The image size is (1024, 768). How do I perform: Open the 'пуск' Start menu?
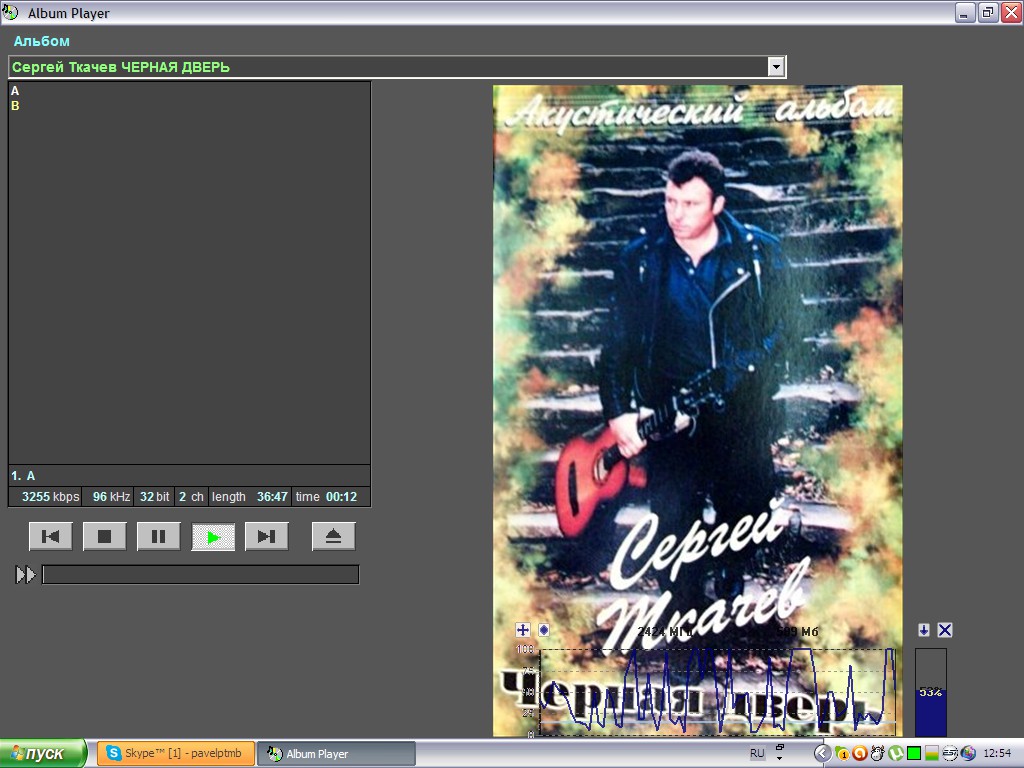click(x=43, y=754)
